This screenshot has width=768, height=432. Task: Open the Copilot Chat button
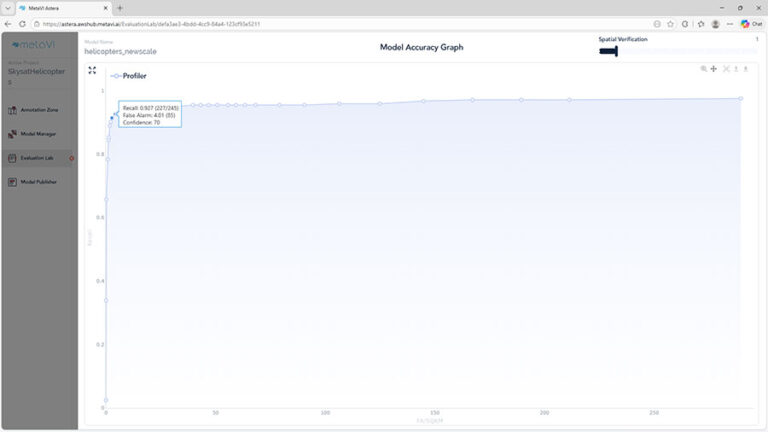(x=751, y=24)
